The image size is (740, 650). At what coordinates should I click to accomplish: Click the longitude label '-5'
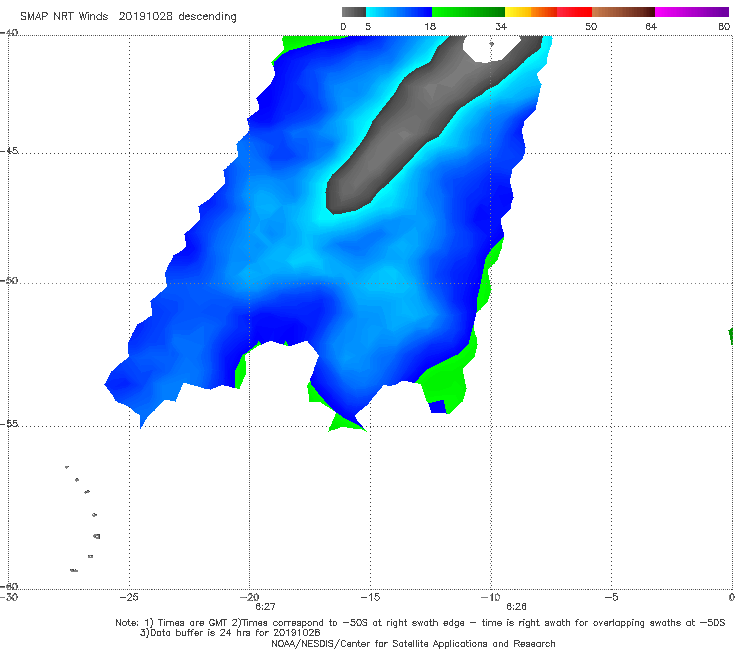pos(611,597)
